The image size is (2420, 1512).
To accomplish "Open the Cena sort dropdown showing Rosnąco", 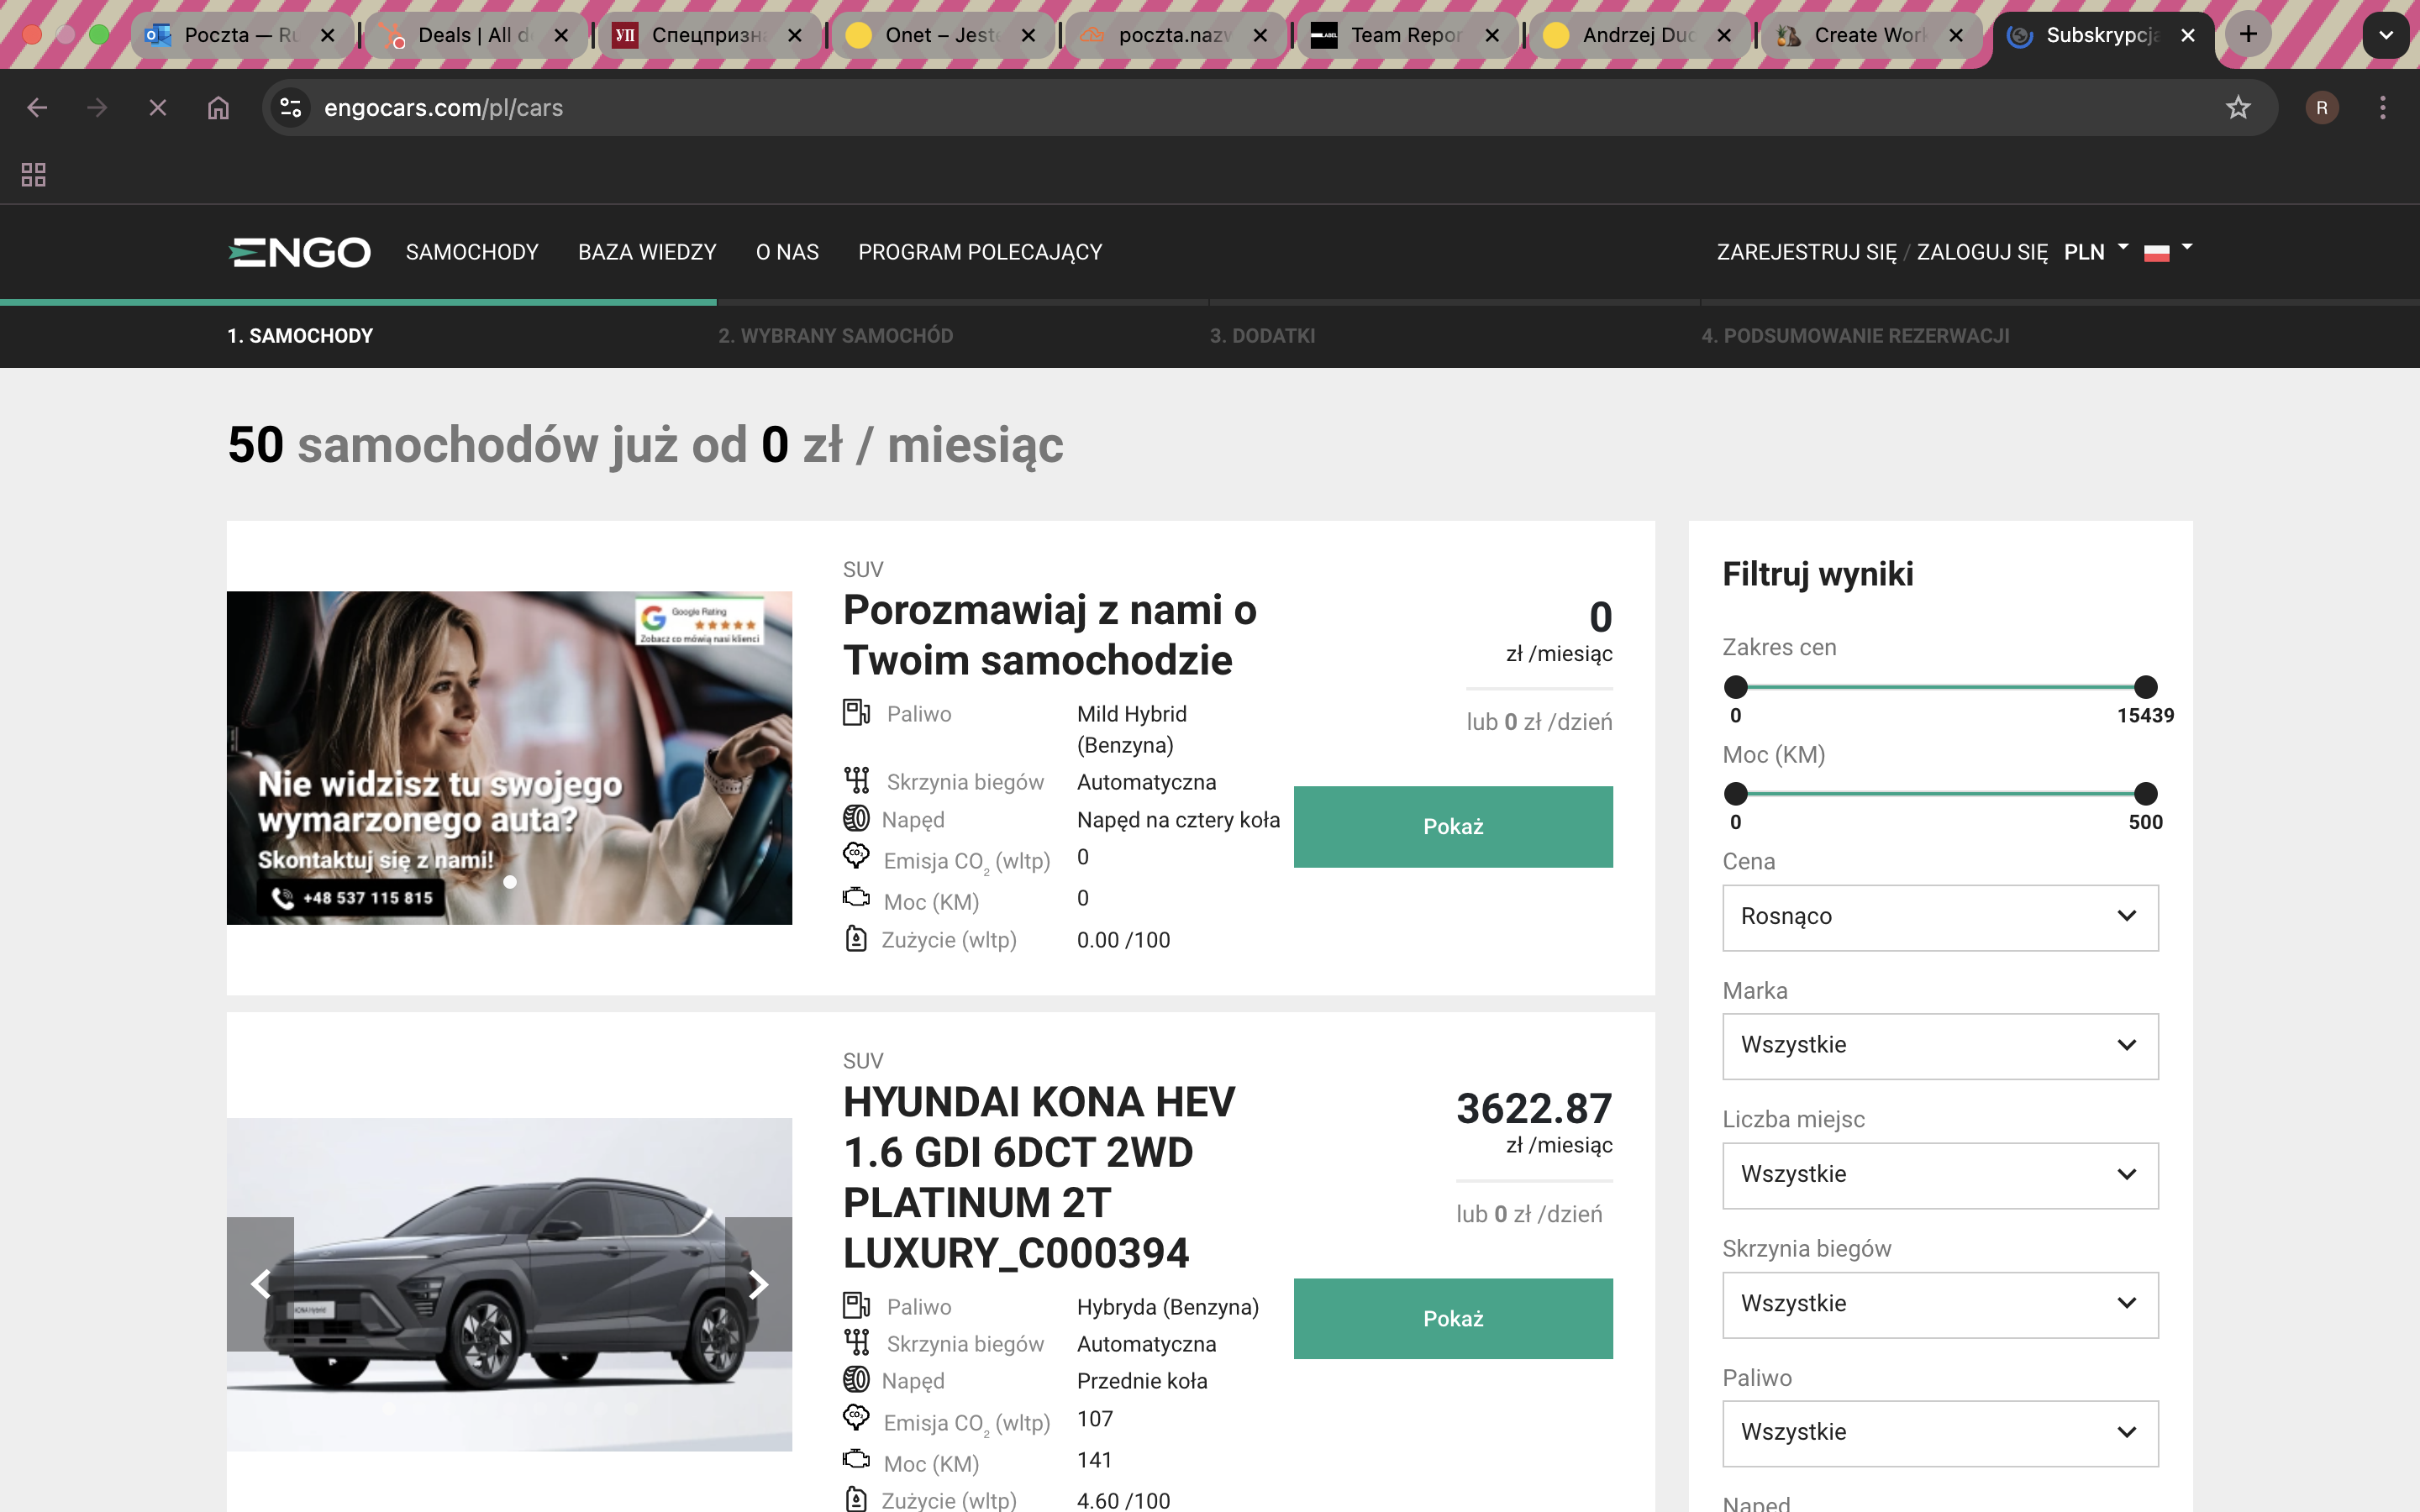I will click(x=1940, y=917).
